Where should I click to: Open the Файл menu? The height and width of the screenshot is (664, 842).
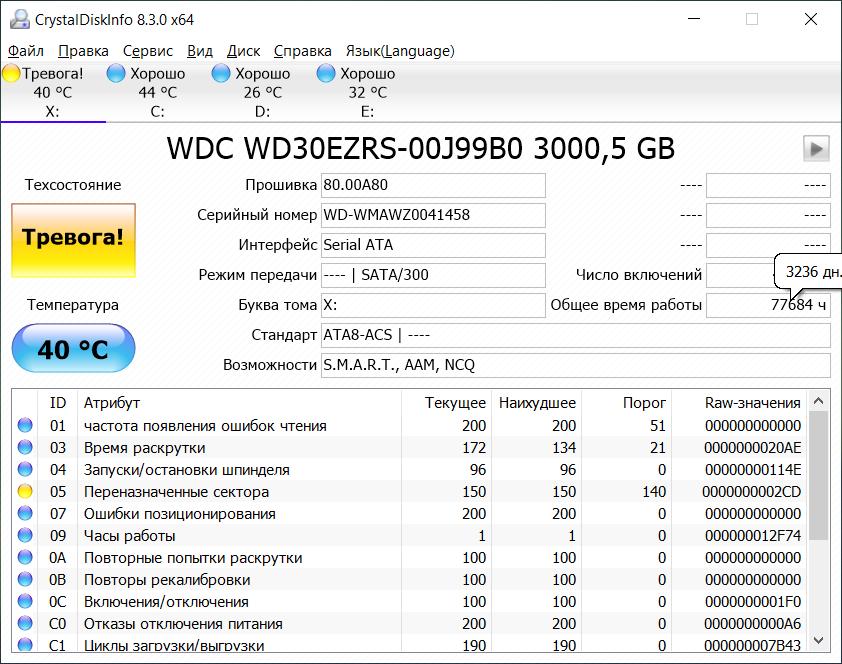click(26, 51)
